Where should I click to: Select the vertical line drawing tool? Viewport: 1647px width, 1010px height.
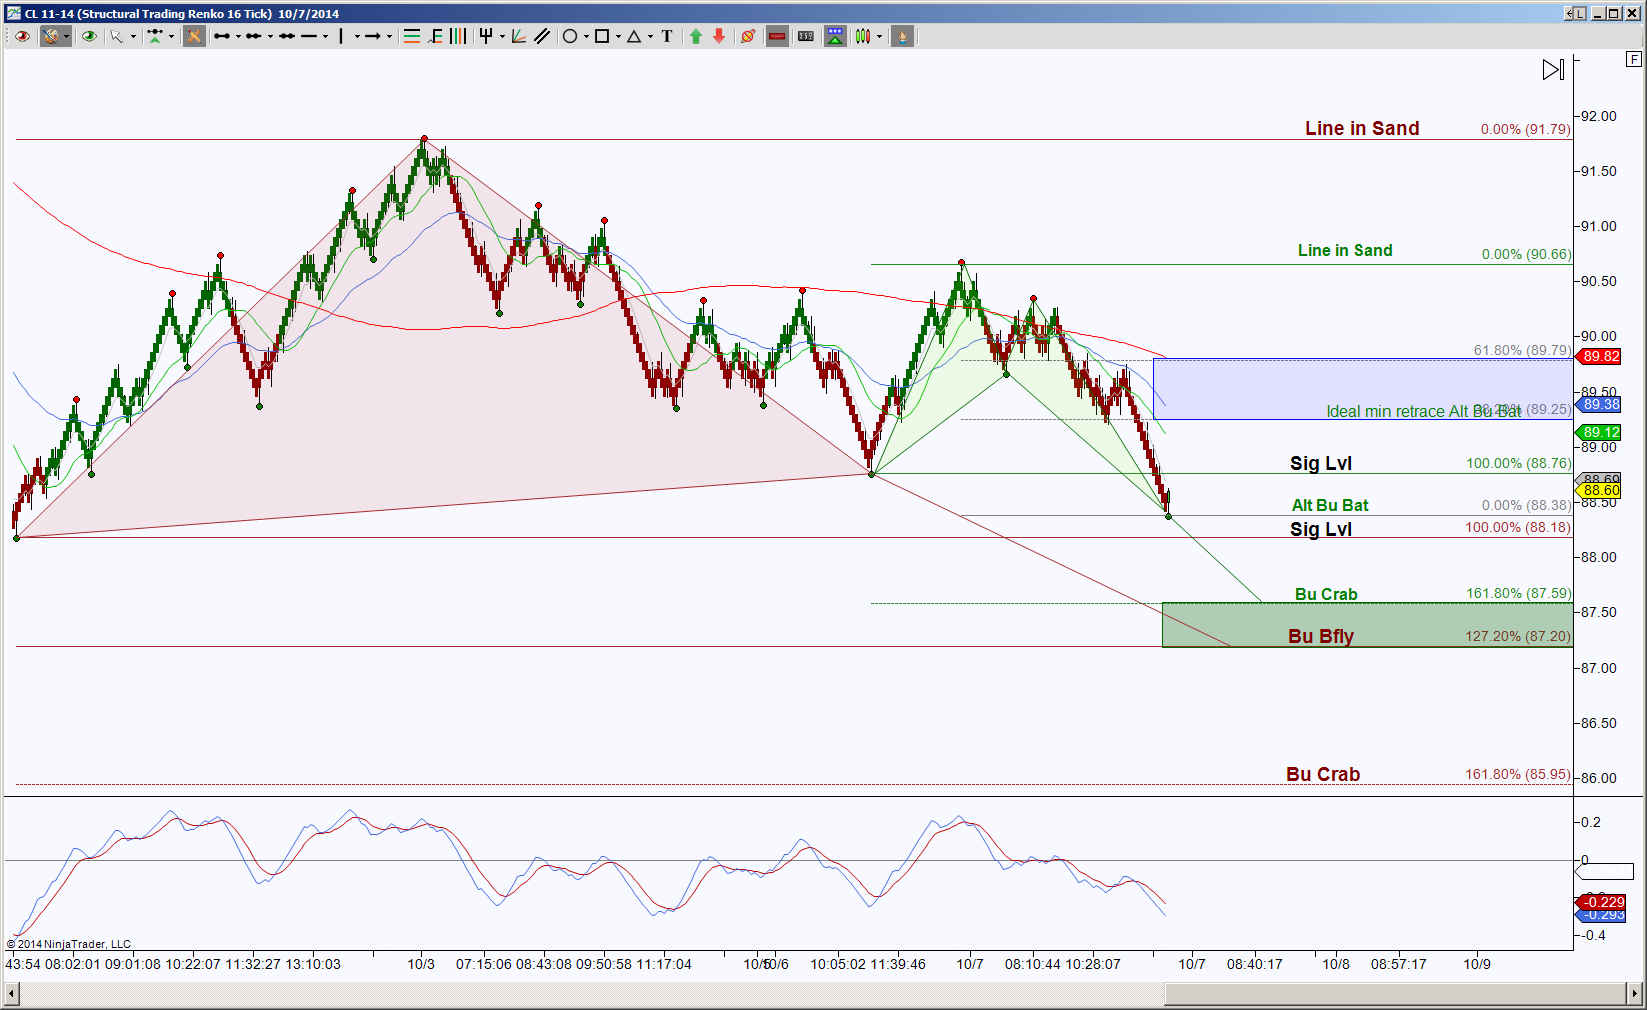341,36
